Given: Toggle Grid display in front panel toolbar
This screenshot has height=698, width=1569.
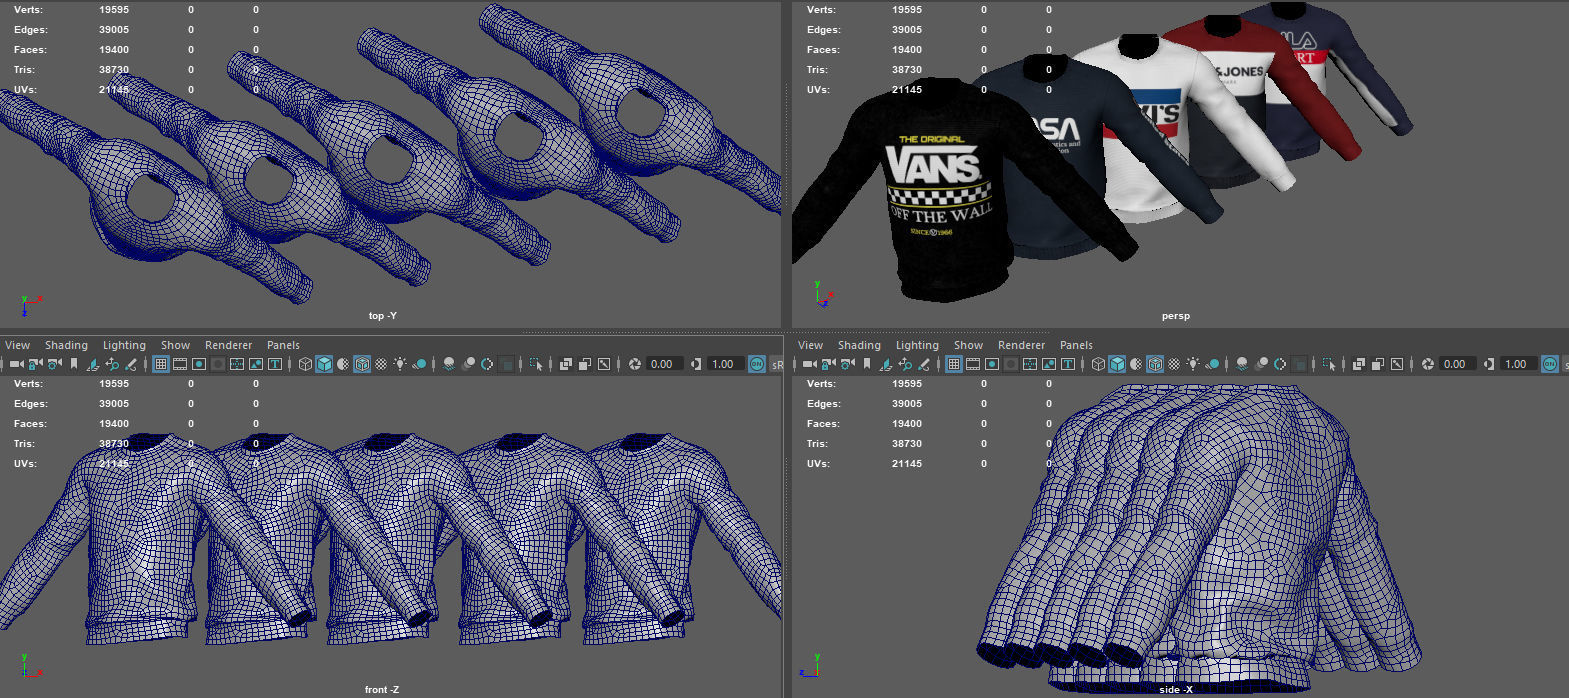Looking at the screenshot, I should [161, 364].
